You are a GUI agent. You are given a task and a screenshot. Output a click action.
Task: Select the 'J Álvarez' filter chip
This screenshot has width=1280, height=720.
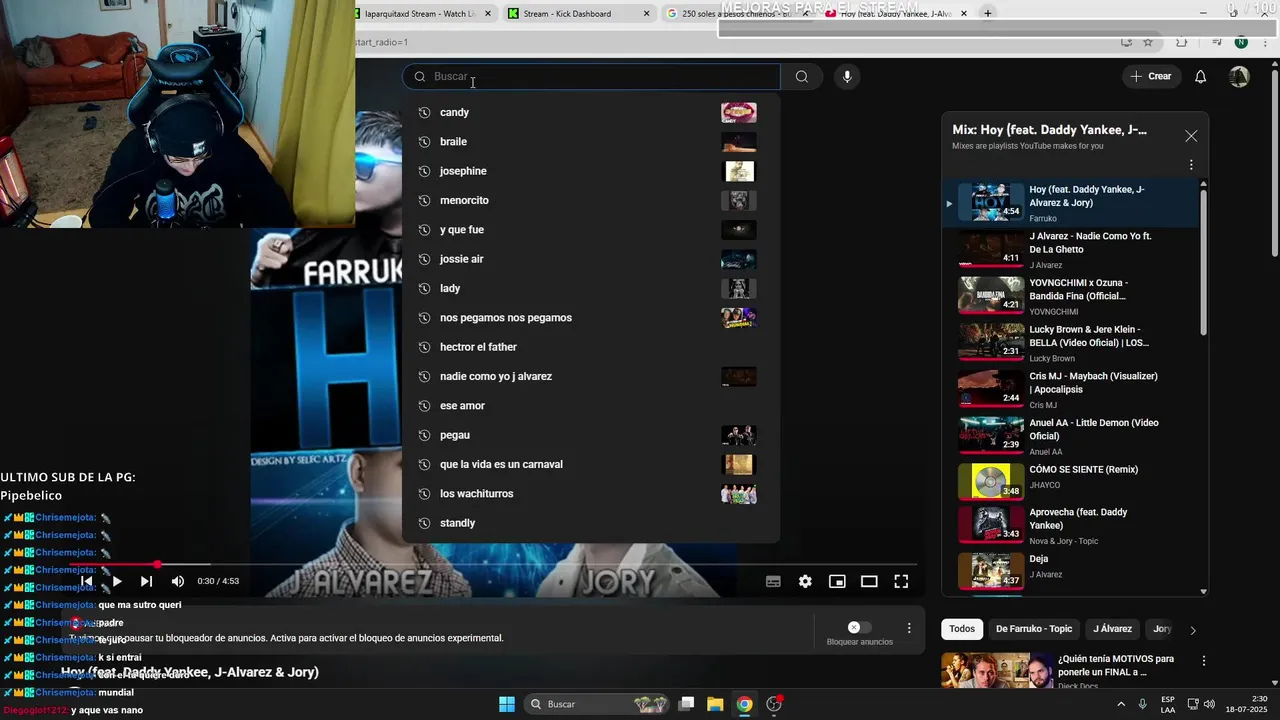(1112, 629)
